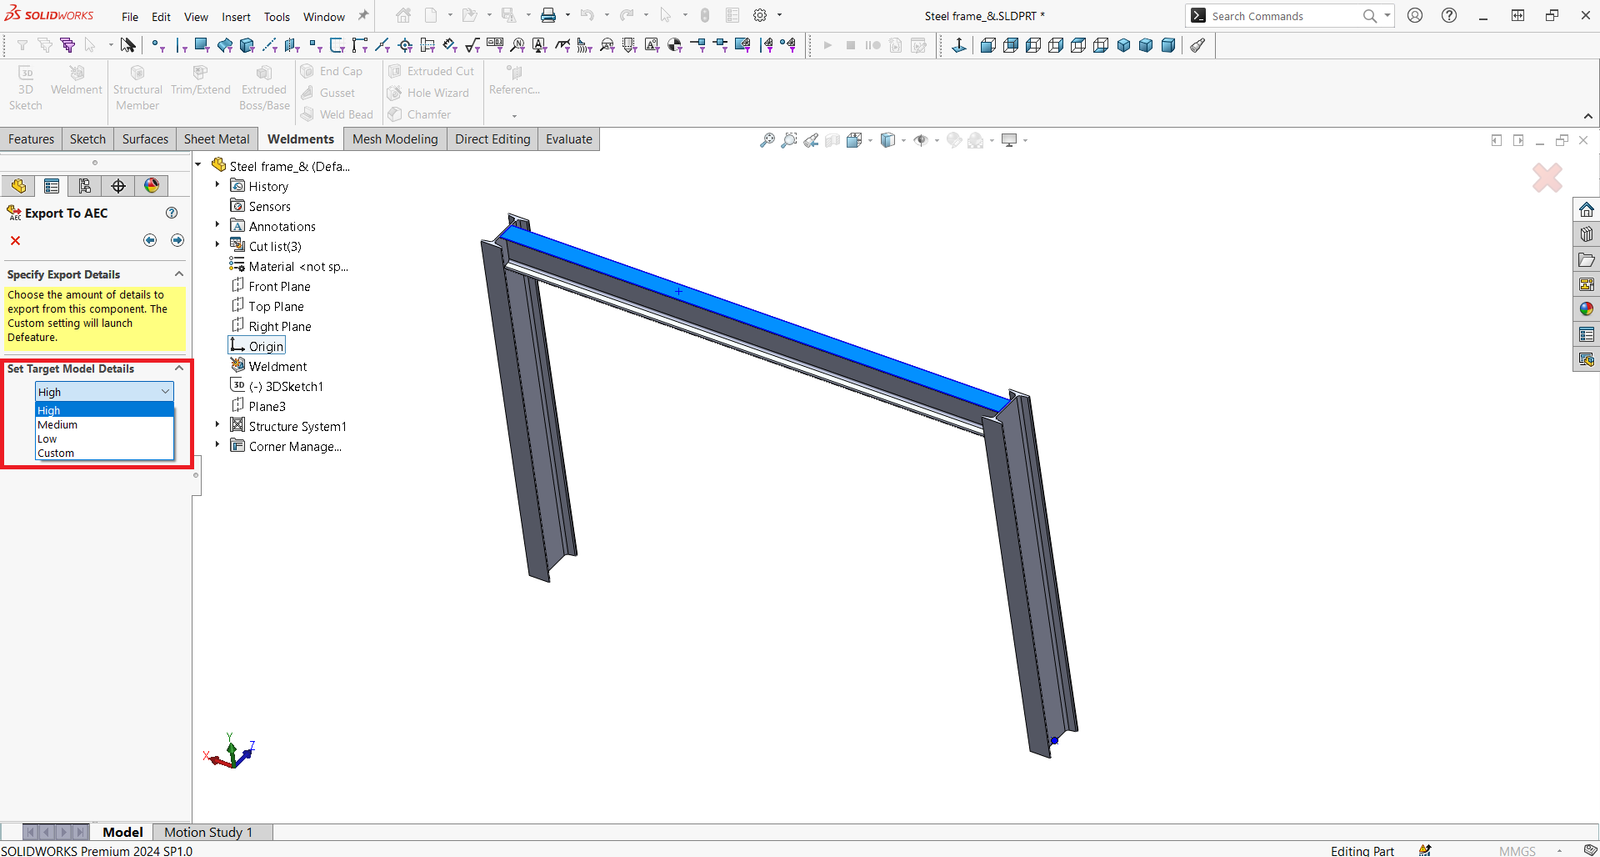Expand the Cut list(3) tree node

click(x=217, y=245)
